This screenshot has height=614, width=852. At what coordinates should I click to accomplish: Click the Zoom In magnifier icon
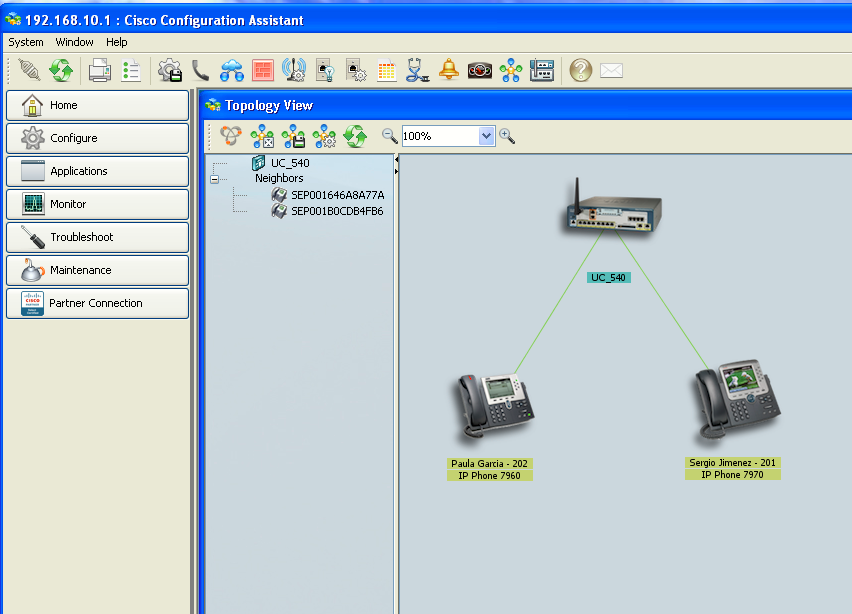pyautogui.click(x=507, y=136)
